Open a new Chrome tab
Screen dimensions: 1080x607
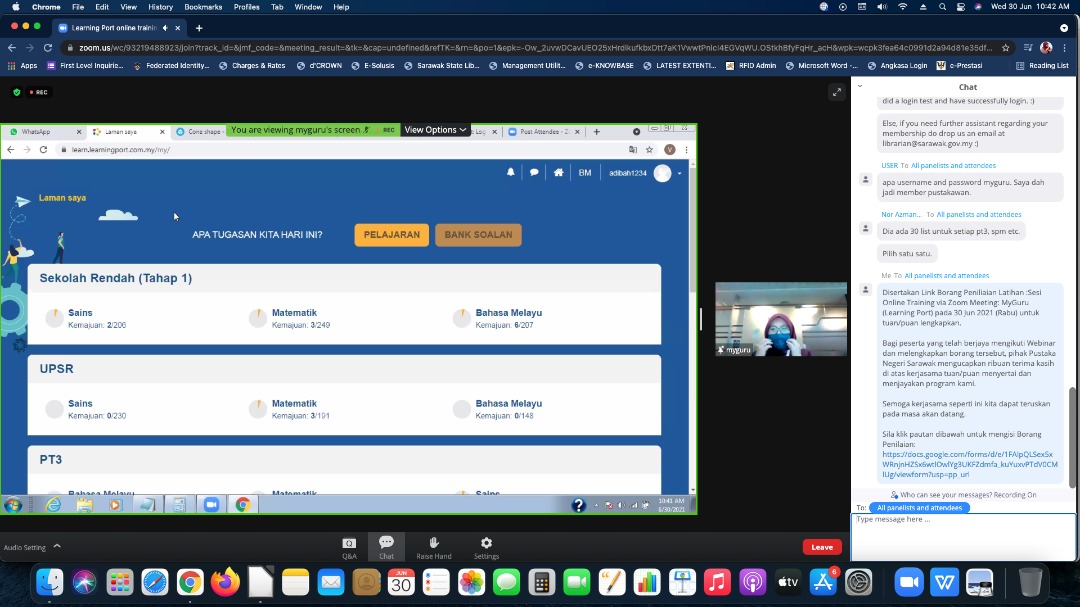click(x=199, y=28)
